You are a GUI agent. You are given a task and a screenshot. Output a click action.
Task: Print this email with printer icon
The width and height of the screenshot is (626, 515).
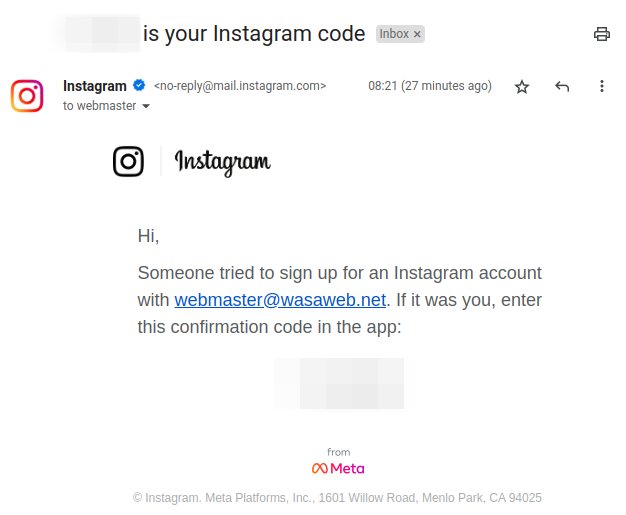(x=601, y=34)
